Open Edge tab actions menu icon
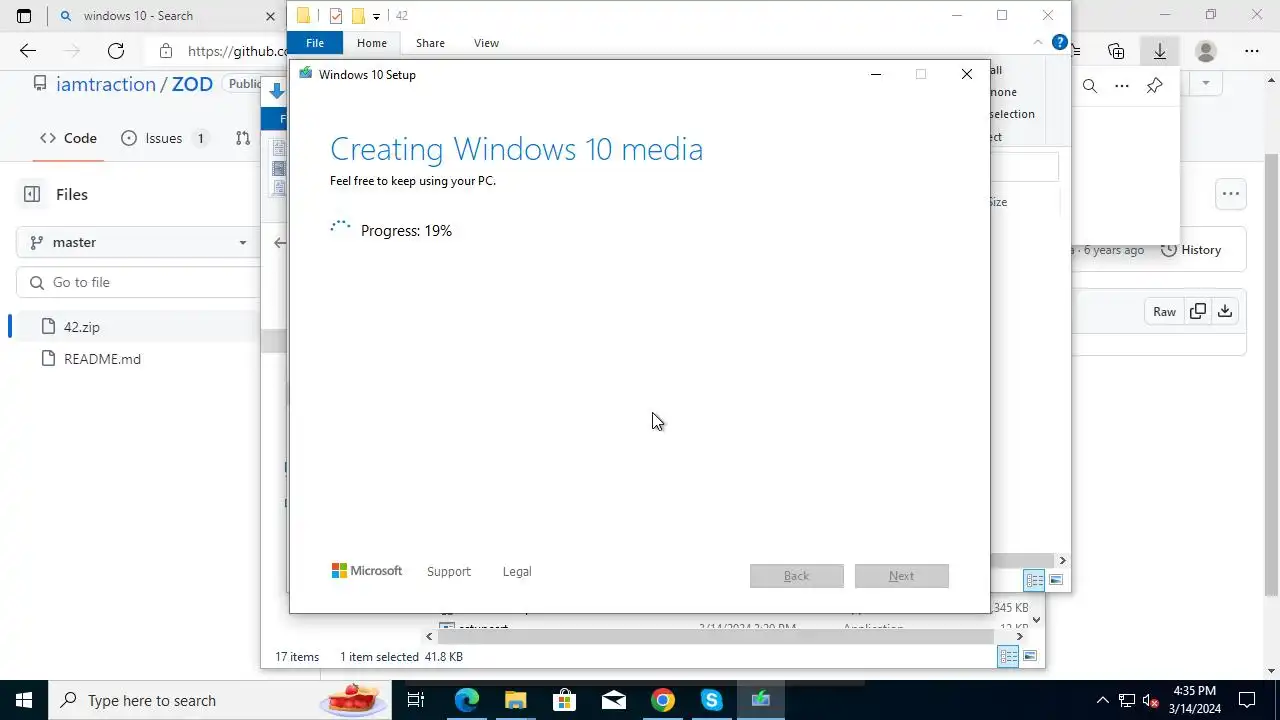The image size is (1280, 720). coord(24,16)
